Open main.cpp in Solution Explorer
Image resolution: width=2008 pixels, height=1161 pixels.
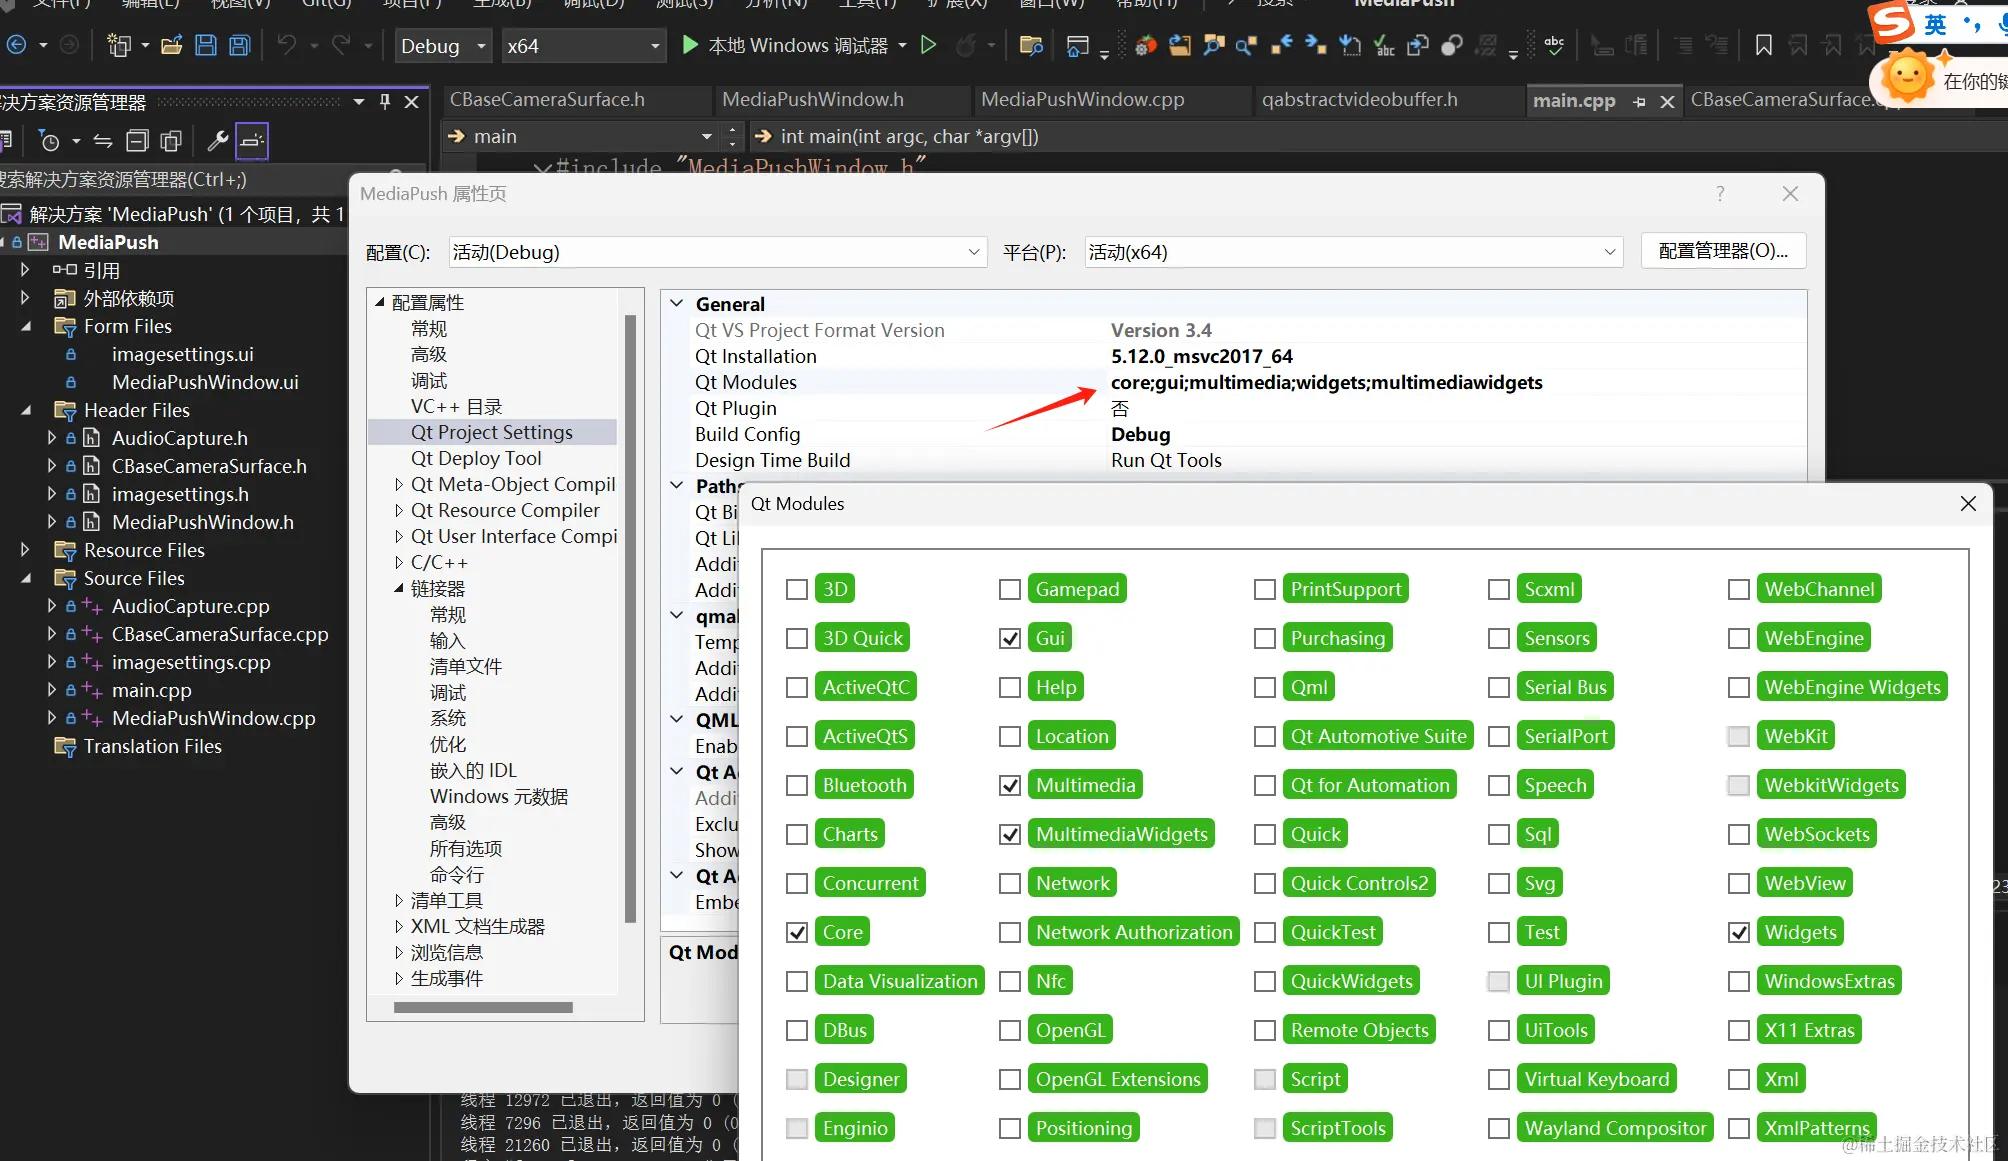pos(151,690)
